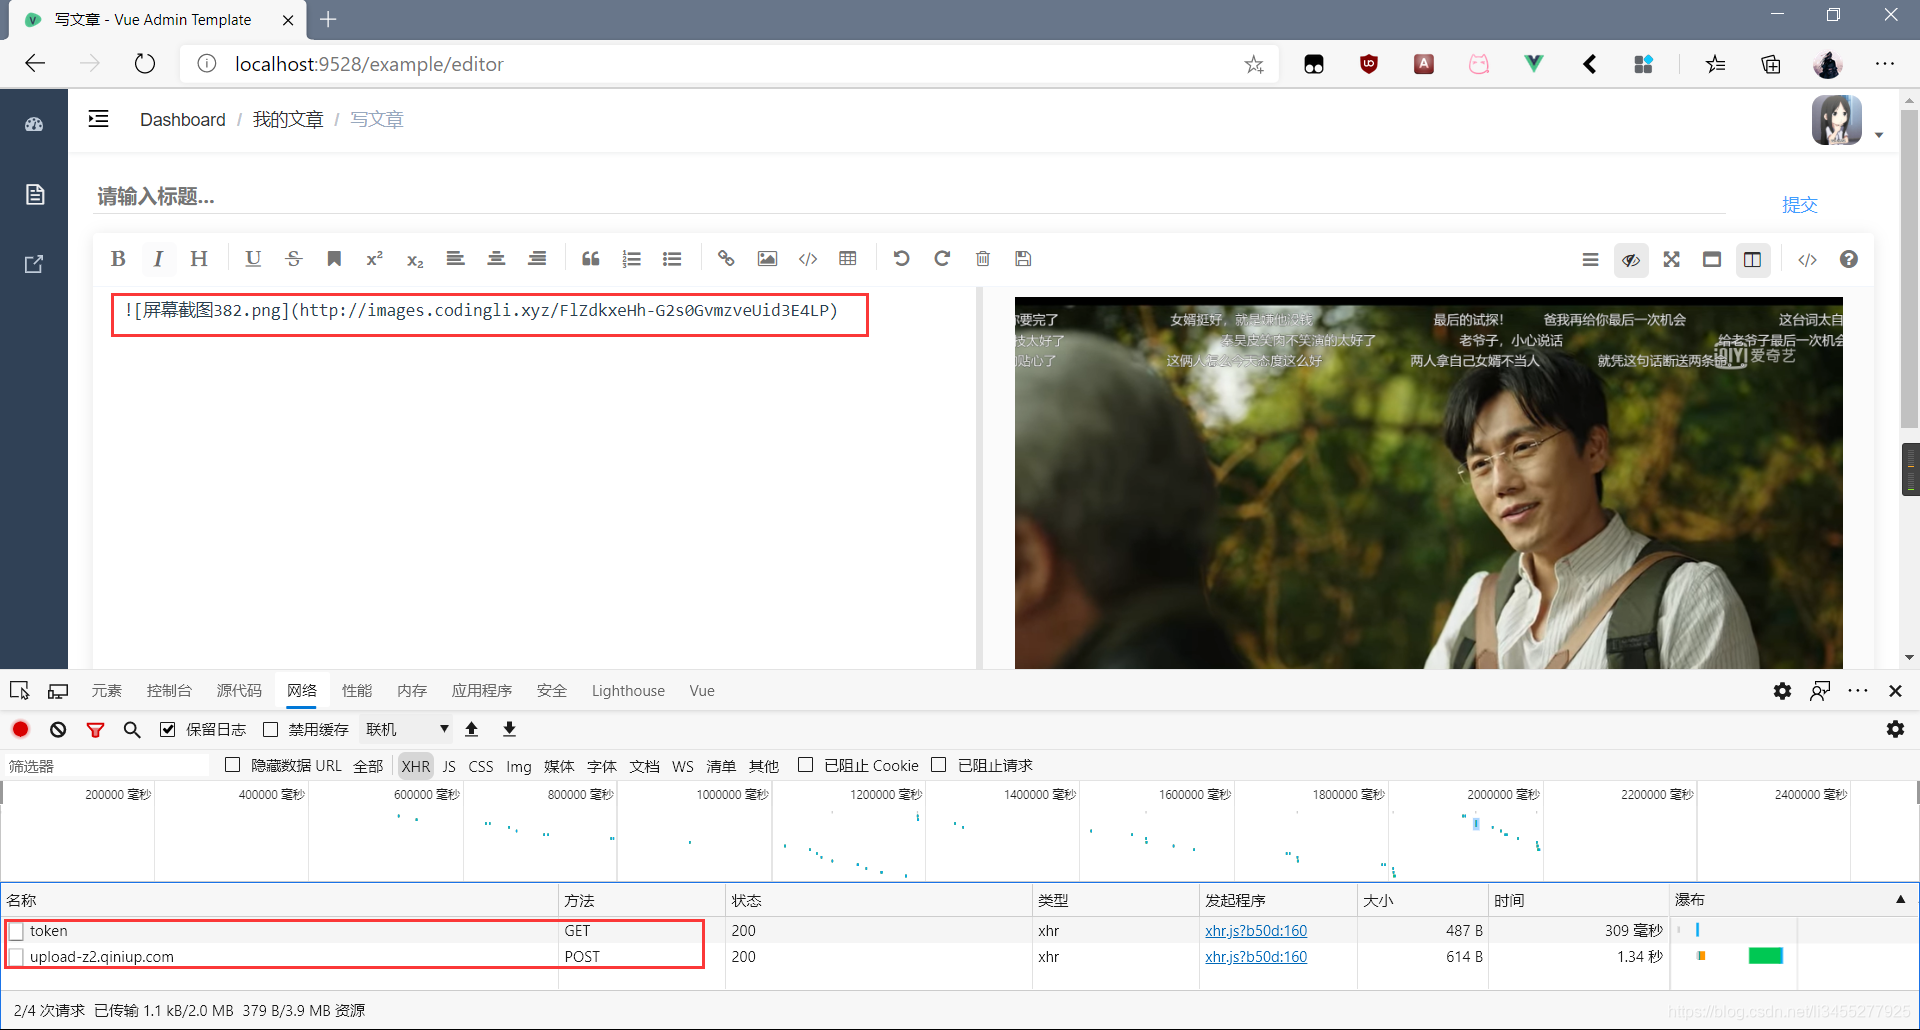1920x1030 pixels.
Task: Open the external link sidebar icon
Action: tap(34, 264)
